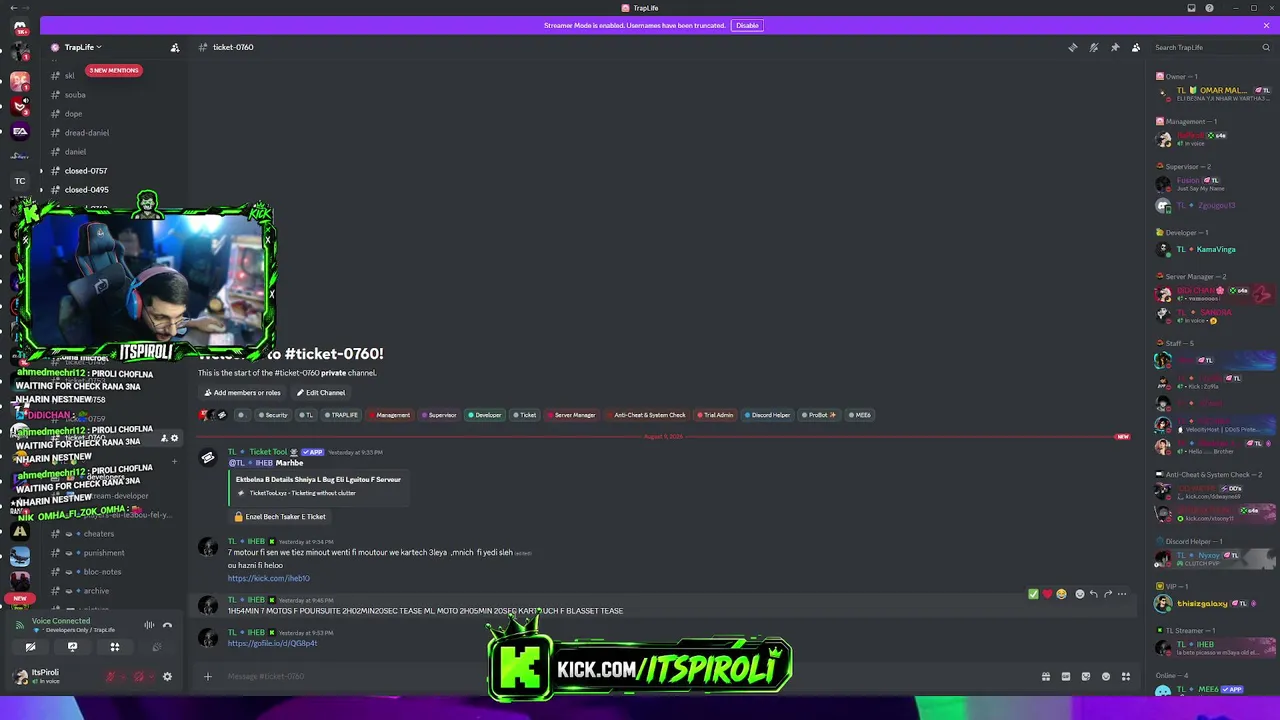1280x720 pixels.
Task: Click the plus attachment button in message bar
Action: pyautogui.click(x=208, y=676)
